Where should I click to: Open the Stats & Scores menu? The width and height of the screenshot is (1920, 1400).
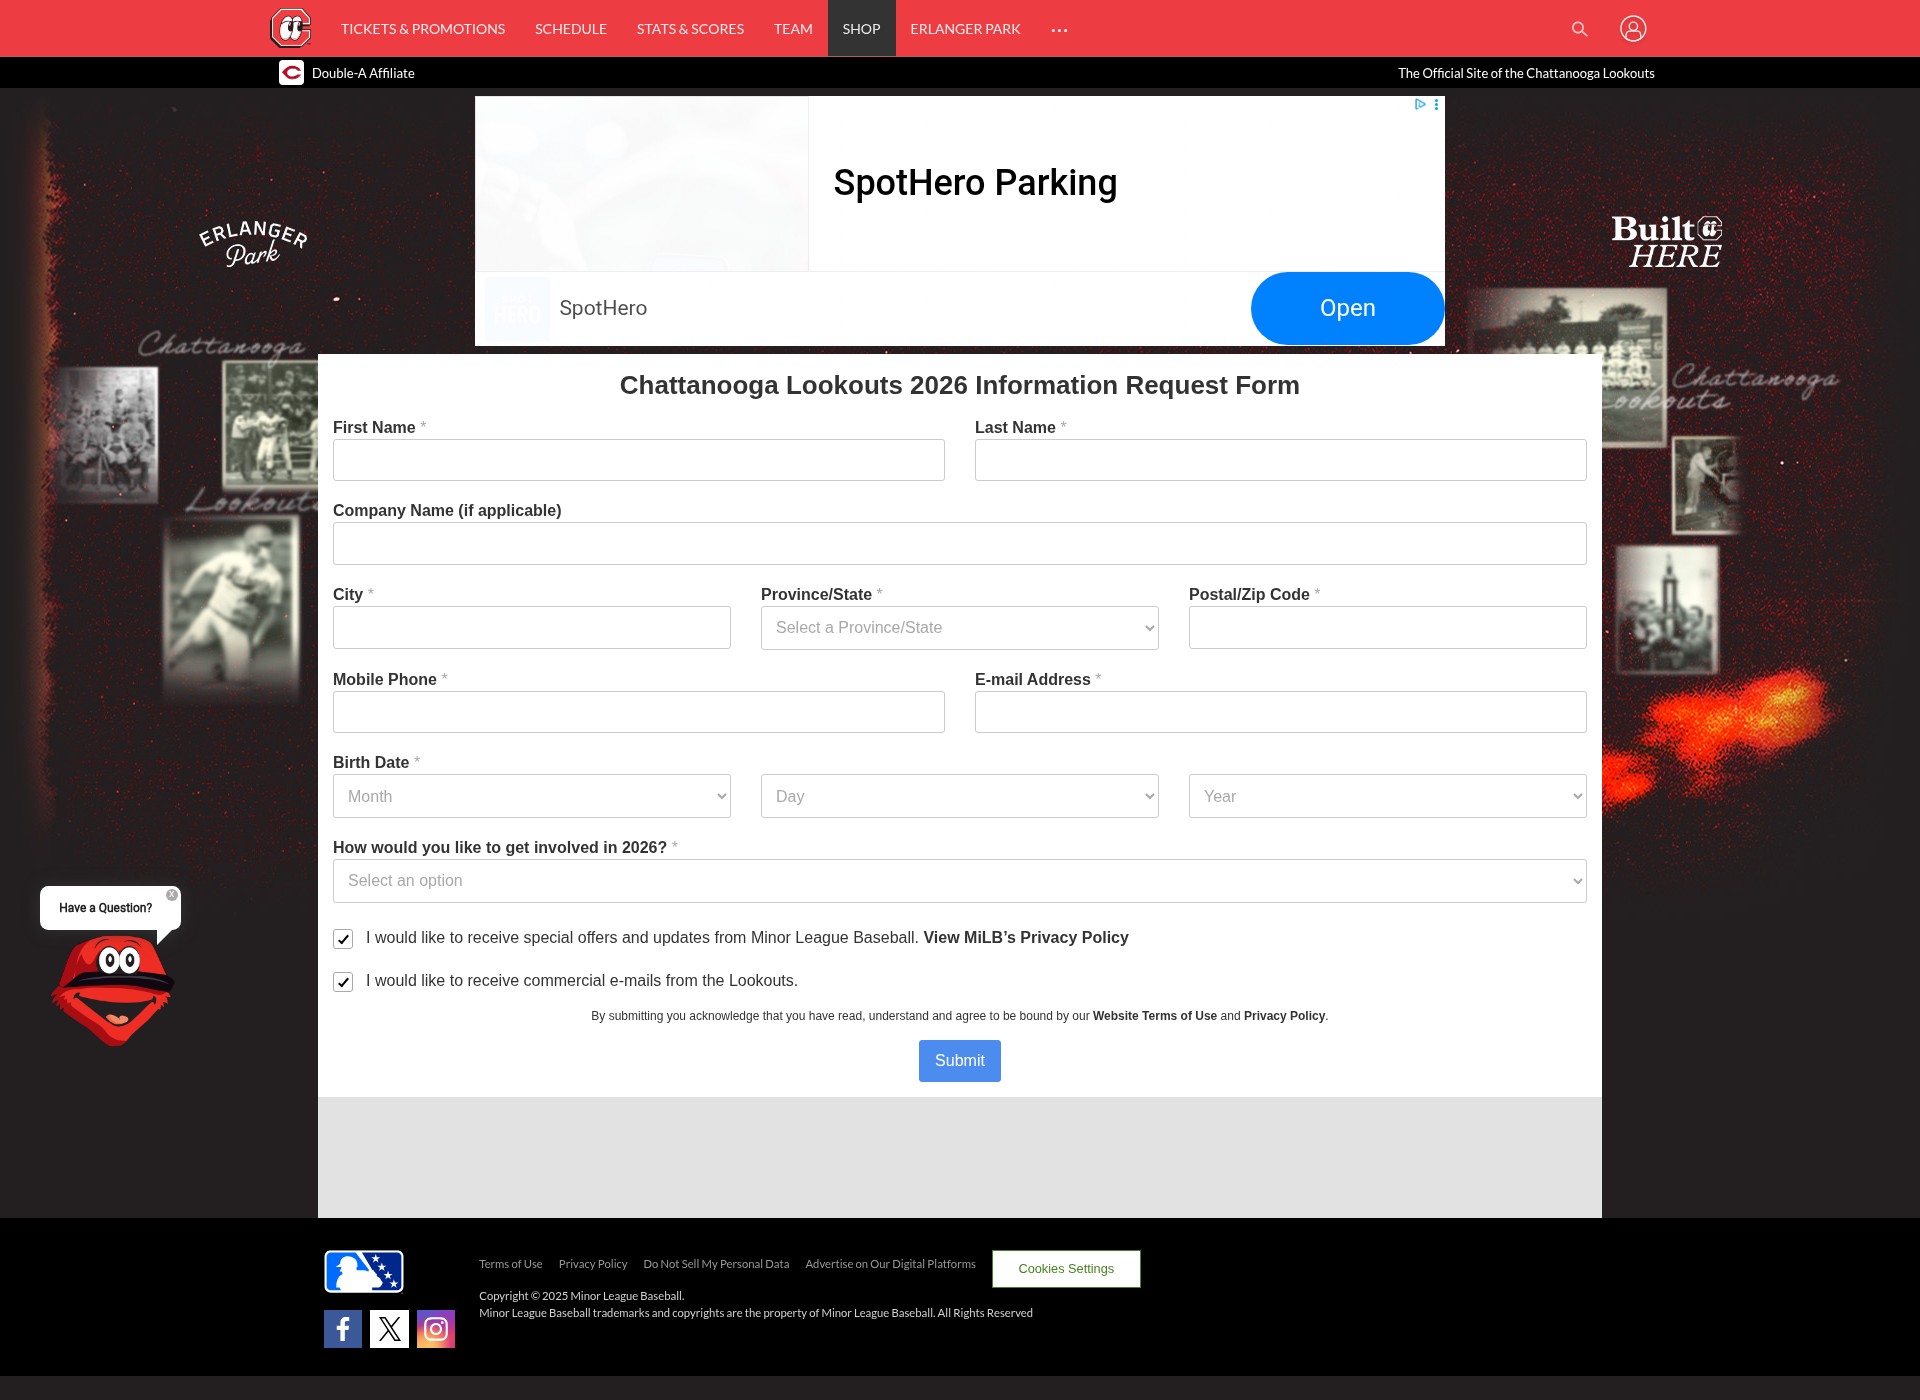[x=690, y=29]
